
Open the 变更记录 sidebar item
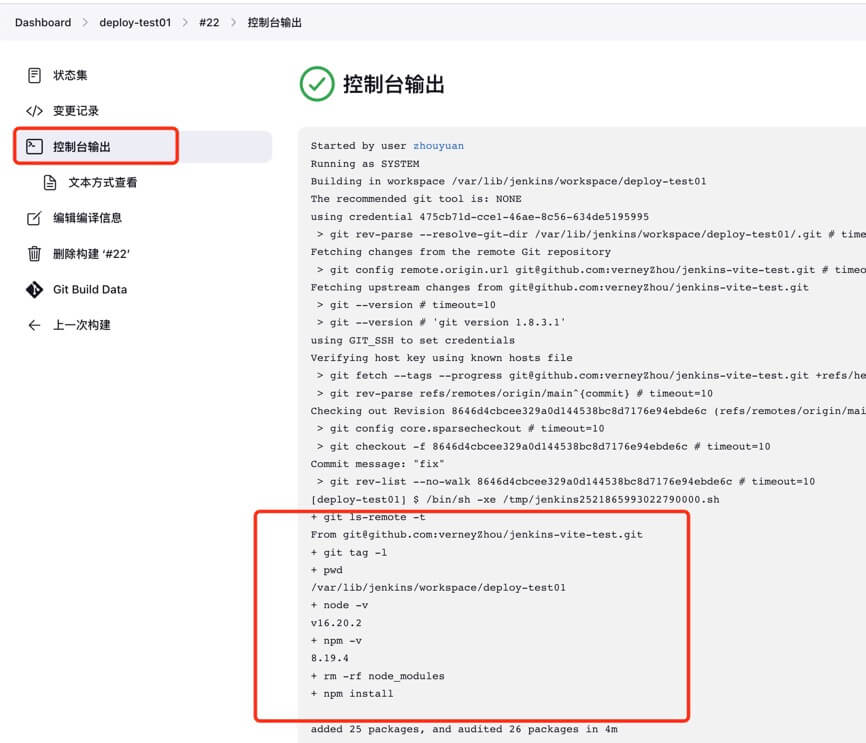tap(76, 111)
